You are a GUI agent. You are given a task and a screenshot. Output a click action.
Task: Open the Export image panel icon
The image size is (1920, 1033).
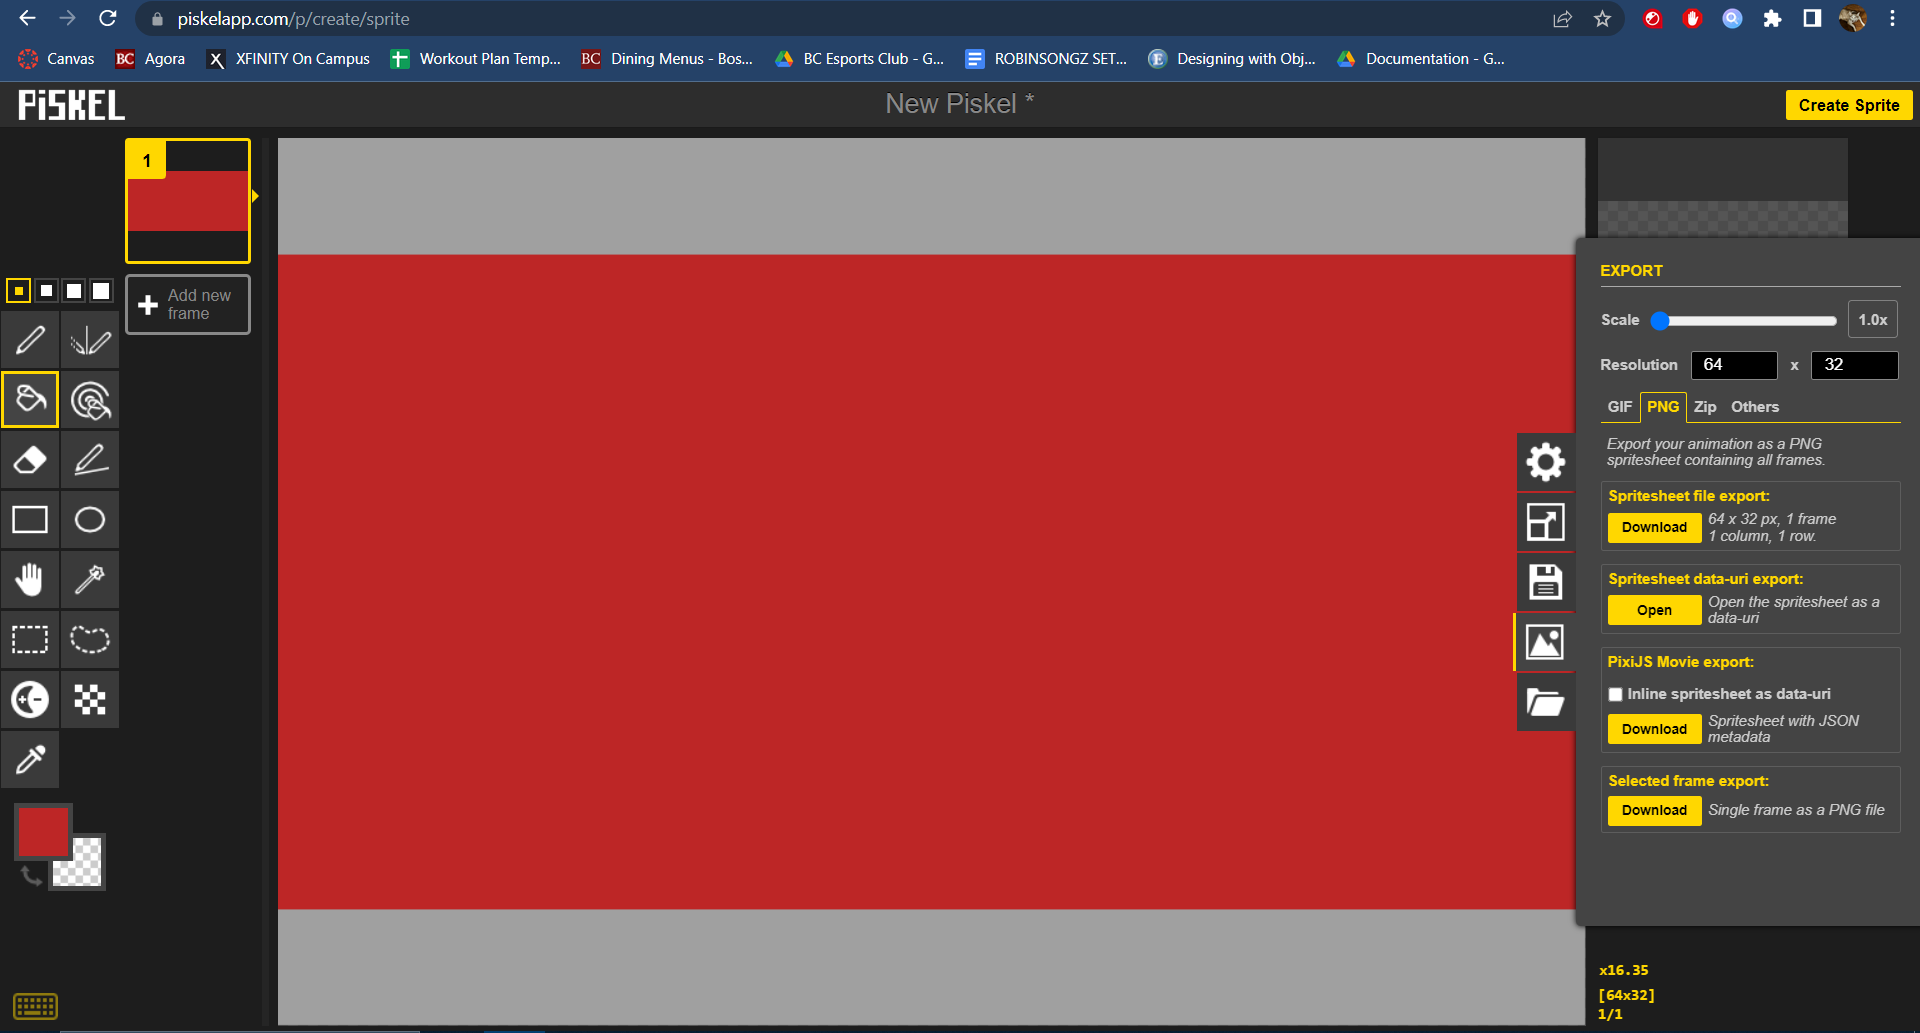1545,642
